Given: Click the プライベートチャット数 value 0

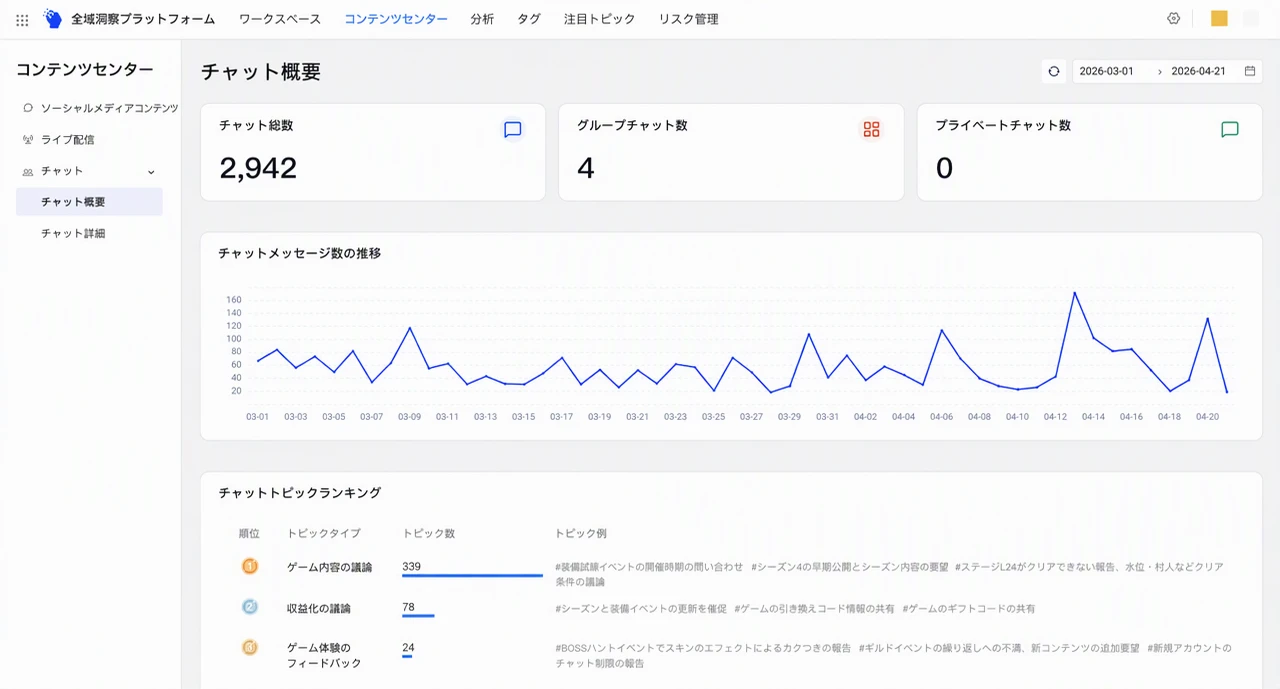Looking at the screenshot, I should tap(944, 168).
